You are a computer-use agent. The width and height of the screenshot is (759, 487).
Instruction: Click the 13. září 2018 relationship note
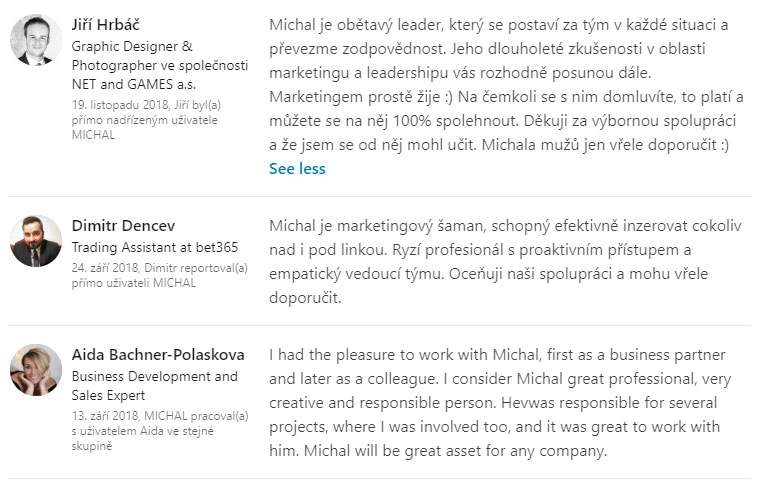(160, 431)
